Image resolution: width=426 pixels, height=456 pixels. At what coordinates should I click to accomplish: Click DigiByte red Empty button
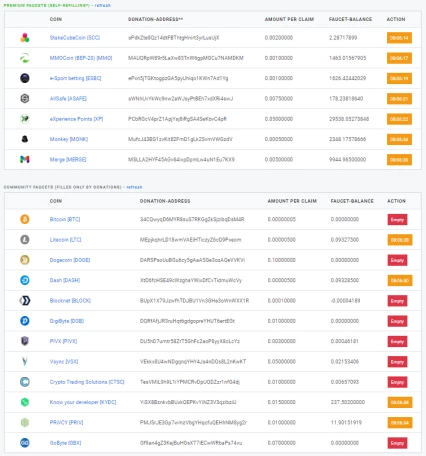[x=397, y=321]
